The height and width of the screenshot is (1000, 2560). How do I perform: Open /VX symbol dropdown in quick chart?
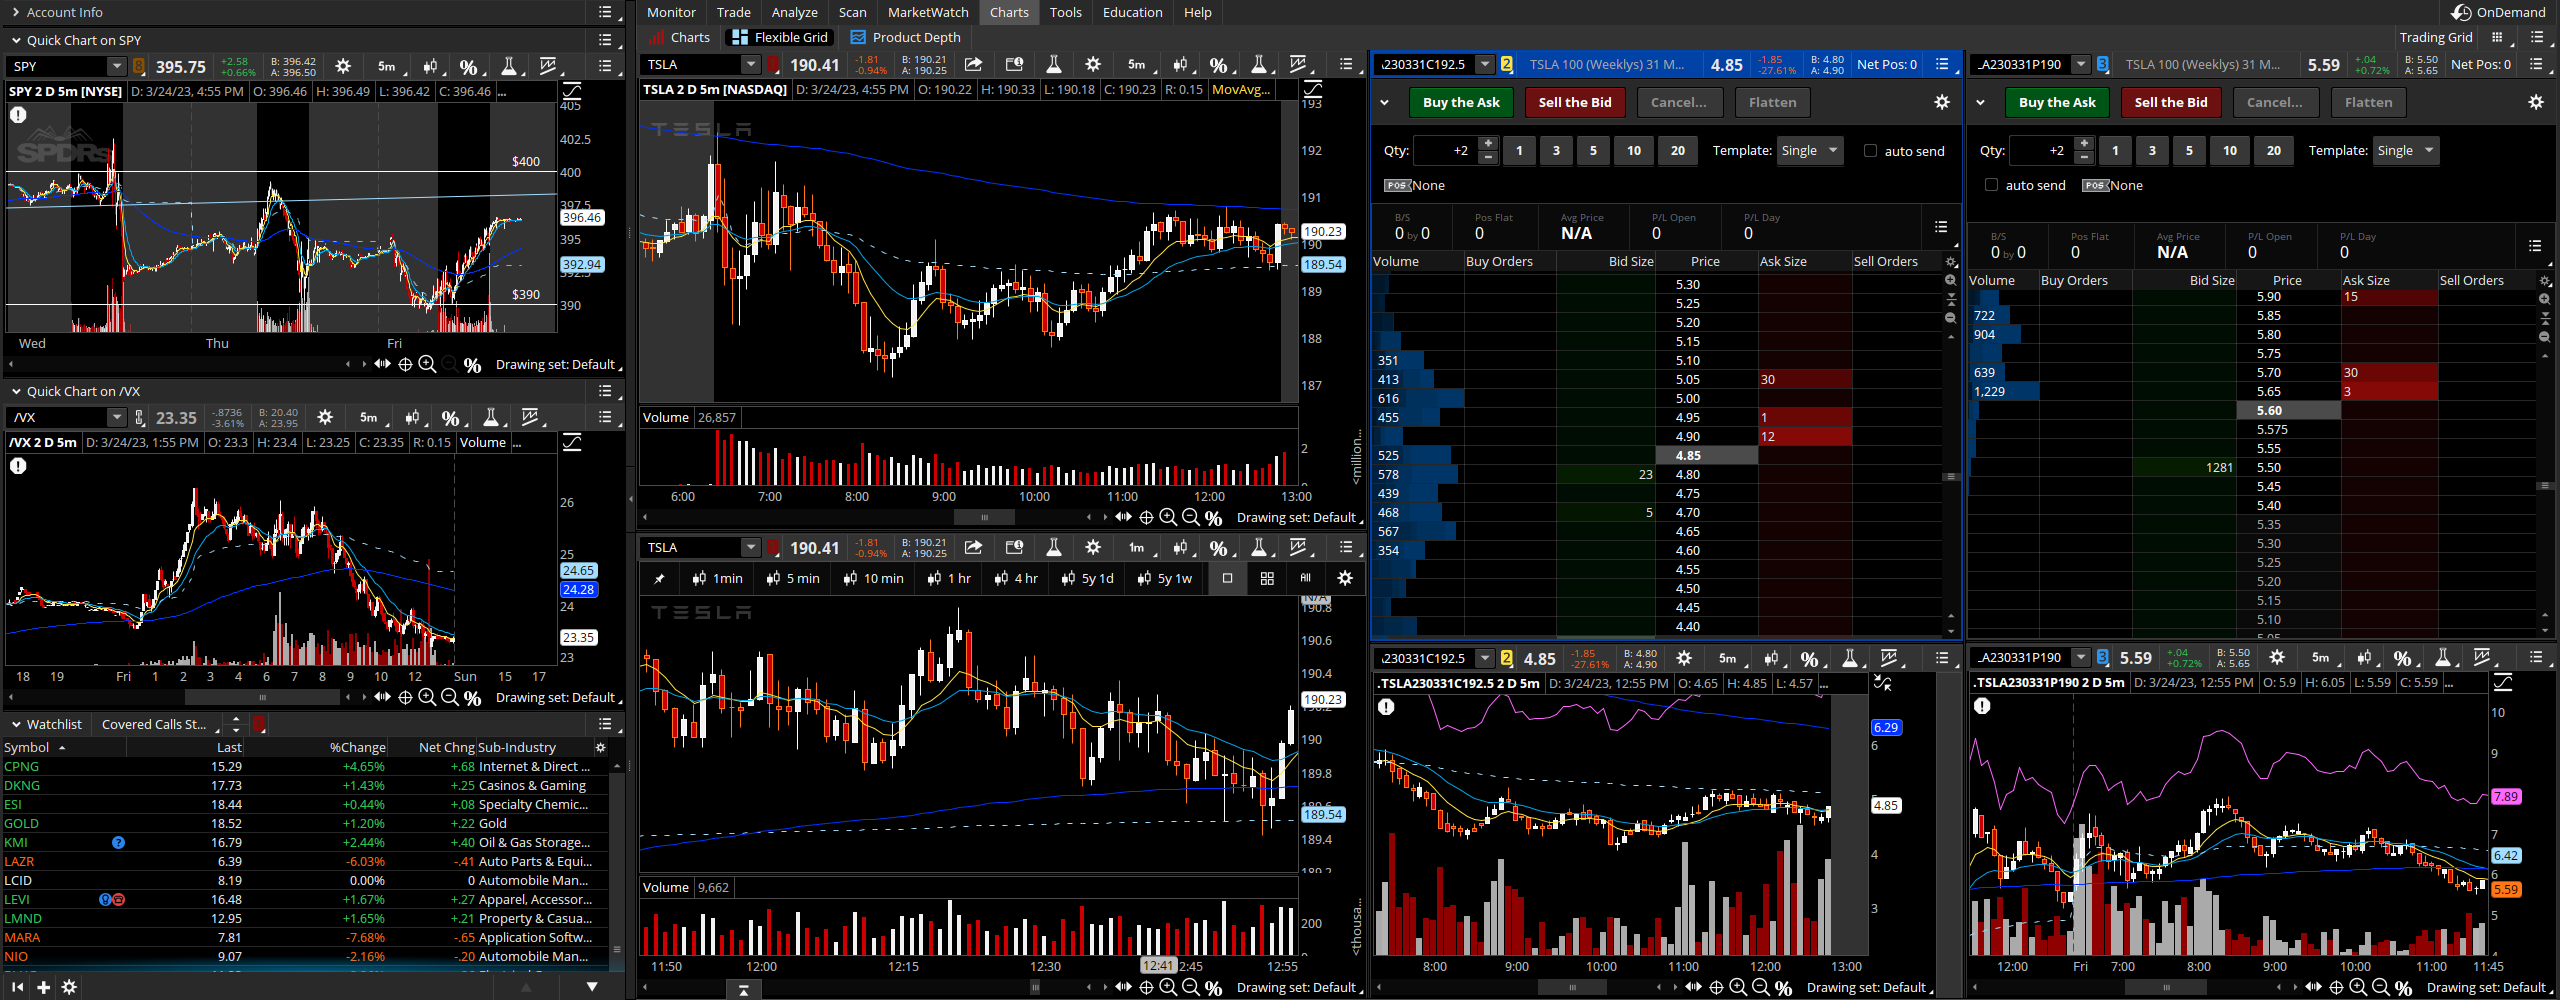[x=117, y=417]
